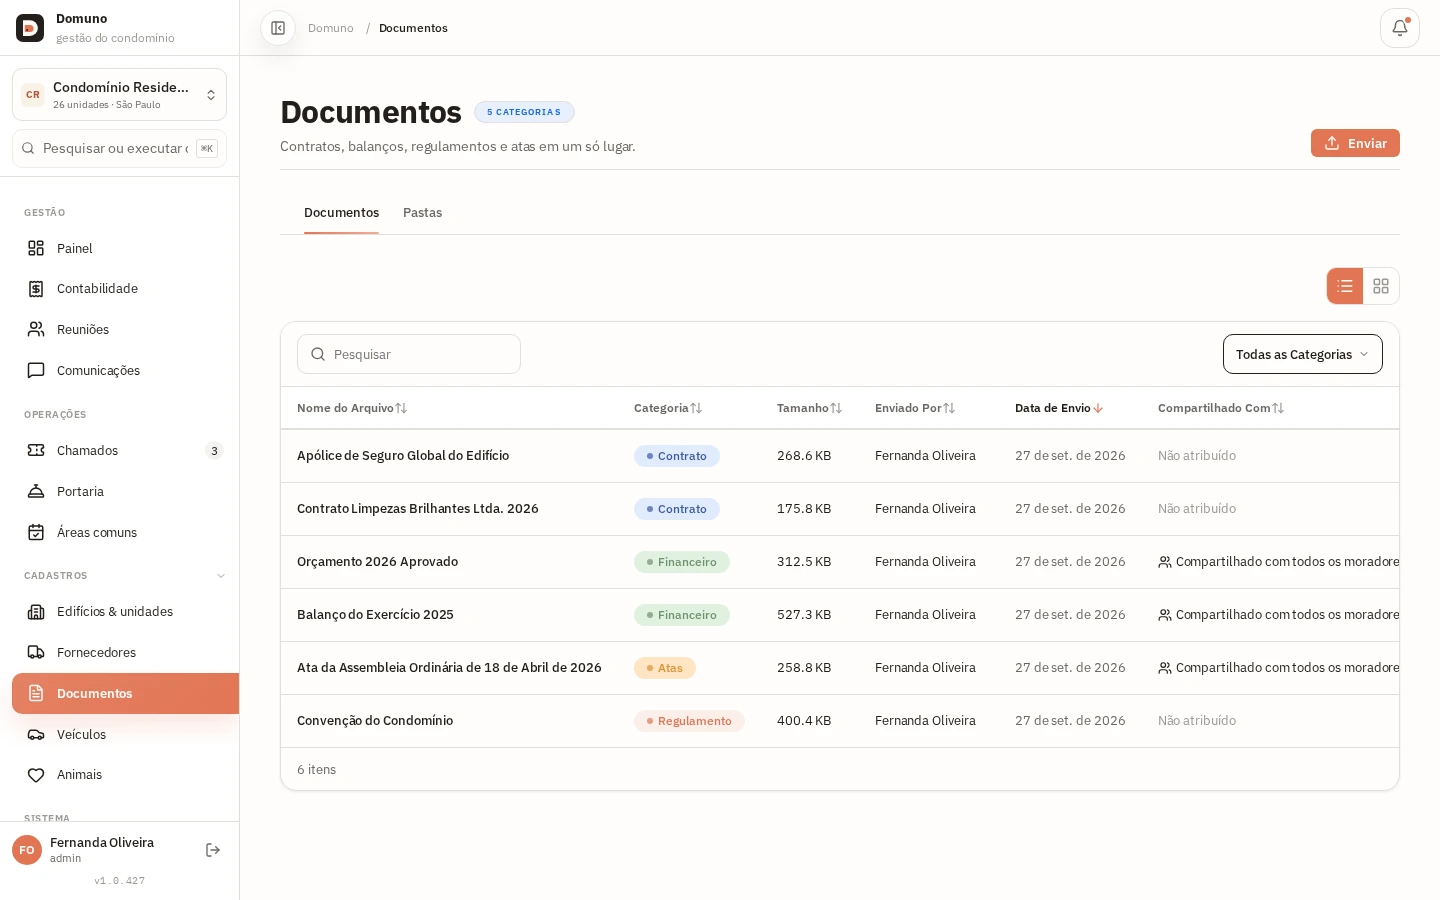1440x900 pixels.
Task: Click the Chamados ticket icon
Action: [36, 450]
